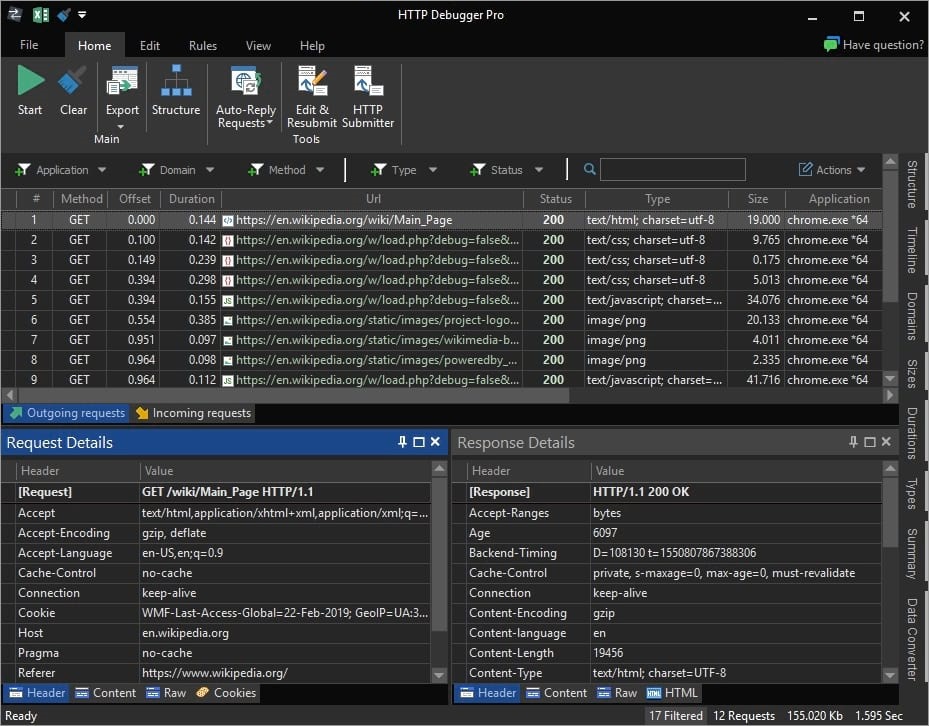Switch to the View ribbon tab
The image size is (929, 726).
(258, 46)
